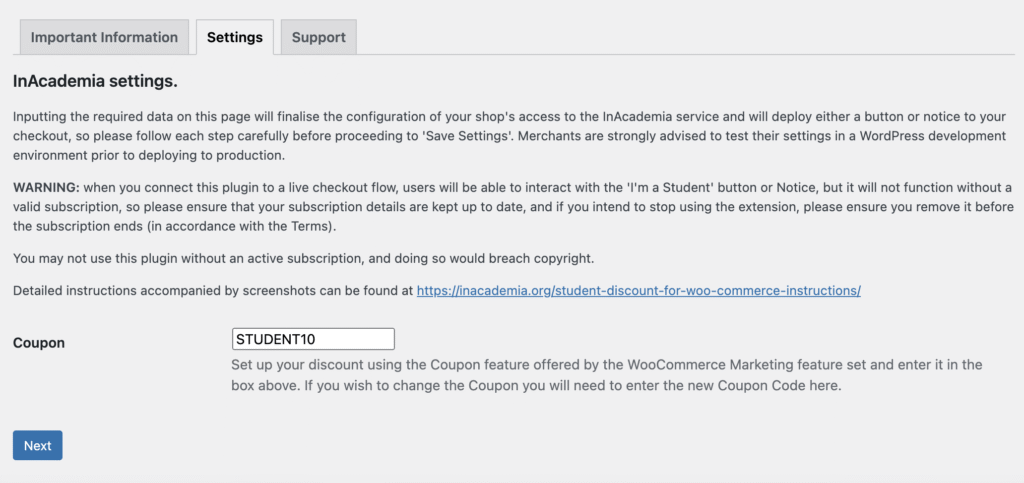Screen dimensions: 1024x483
Task: Click the "InAcademia settings." heading
Action: coord(95,80)
